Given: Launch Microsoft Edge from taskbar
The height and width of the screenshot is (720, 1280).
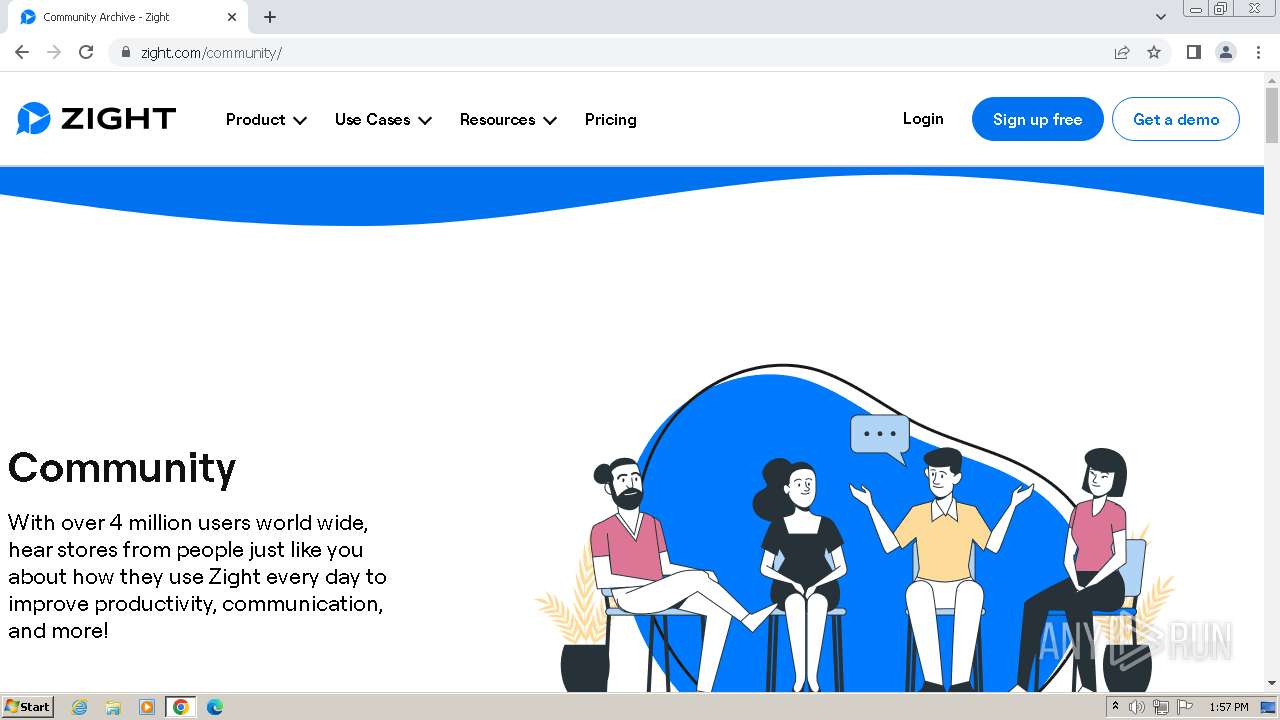Looking at the screenshot, I should click(x=214, y=707).
